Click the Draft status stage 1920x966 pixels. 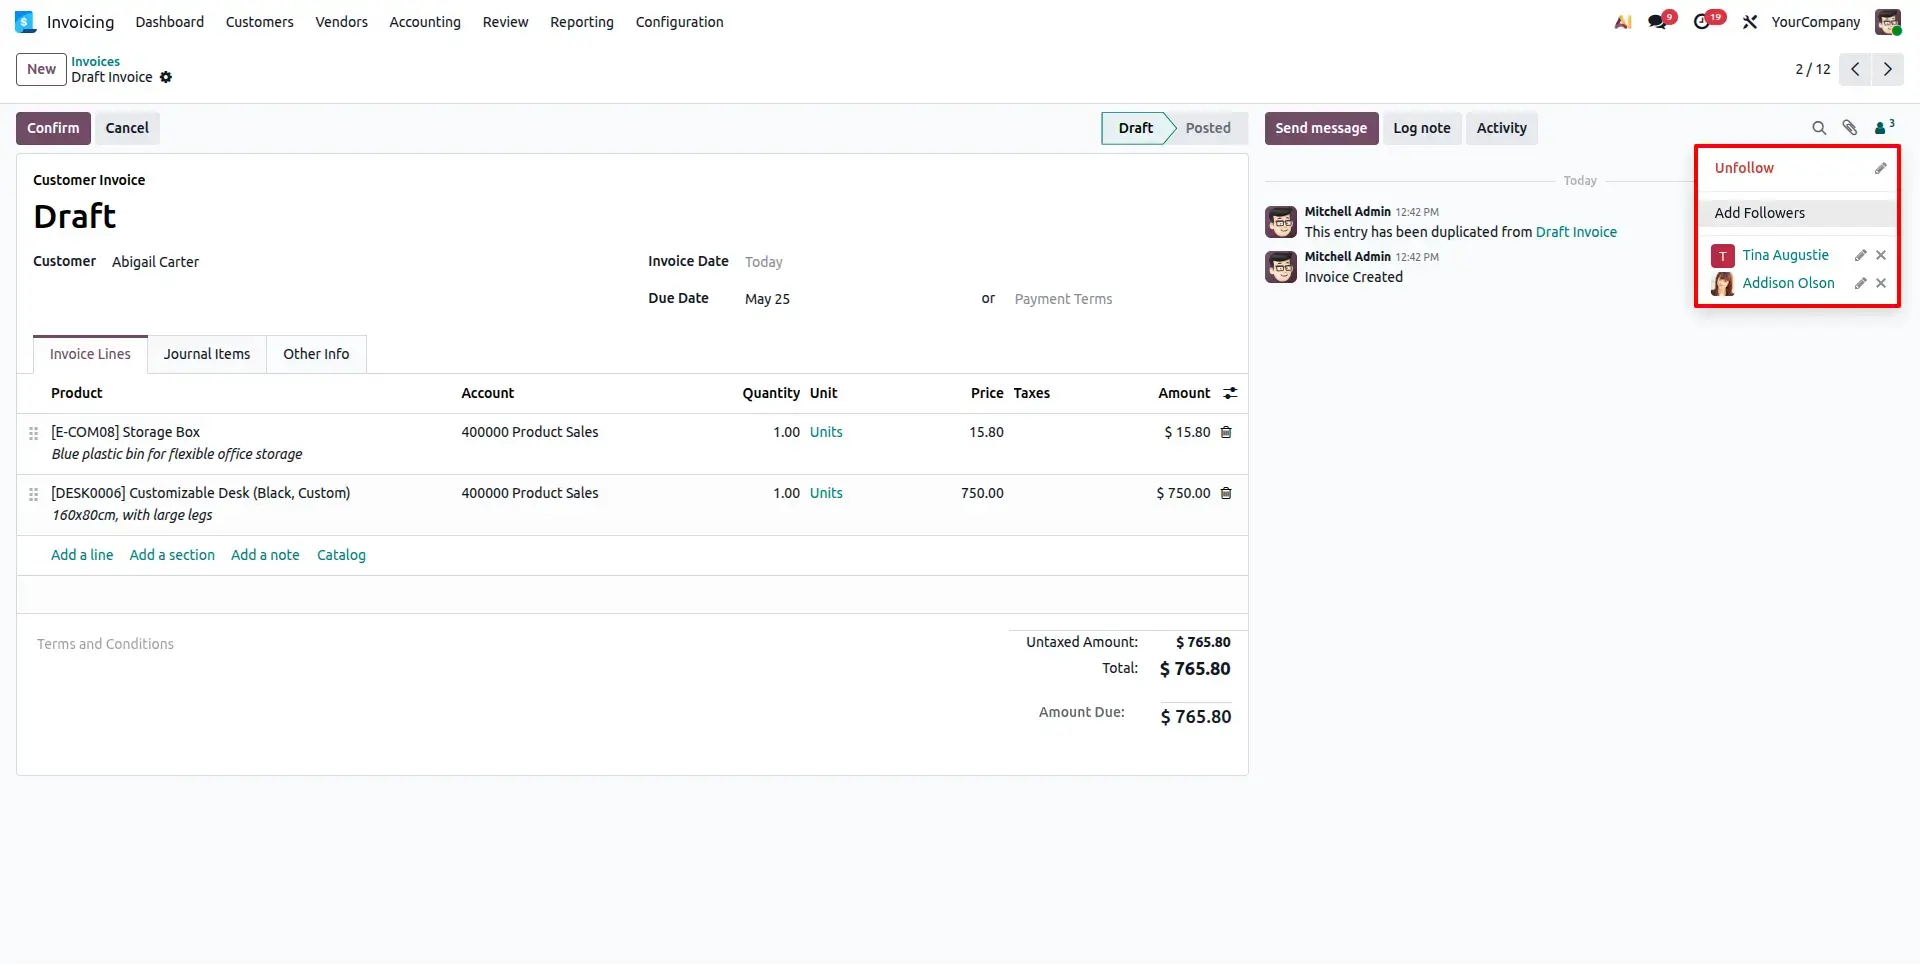[1136, 128]
